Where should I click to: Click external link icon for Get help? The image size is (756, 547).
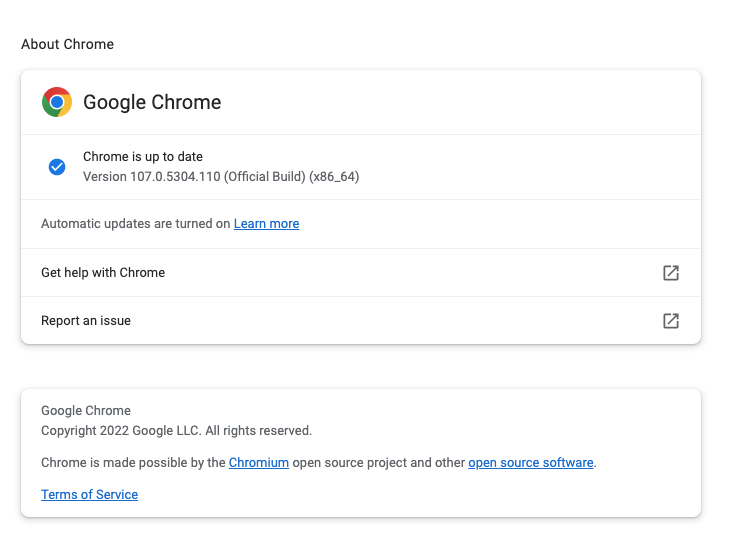pyautogui.click(x=671, y=273)
